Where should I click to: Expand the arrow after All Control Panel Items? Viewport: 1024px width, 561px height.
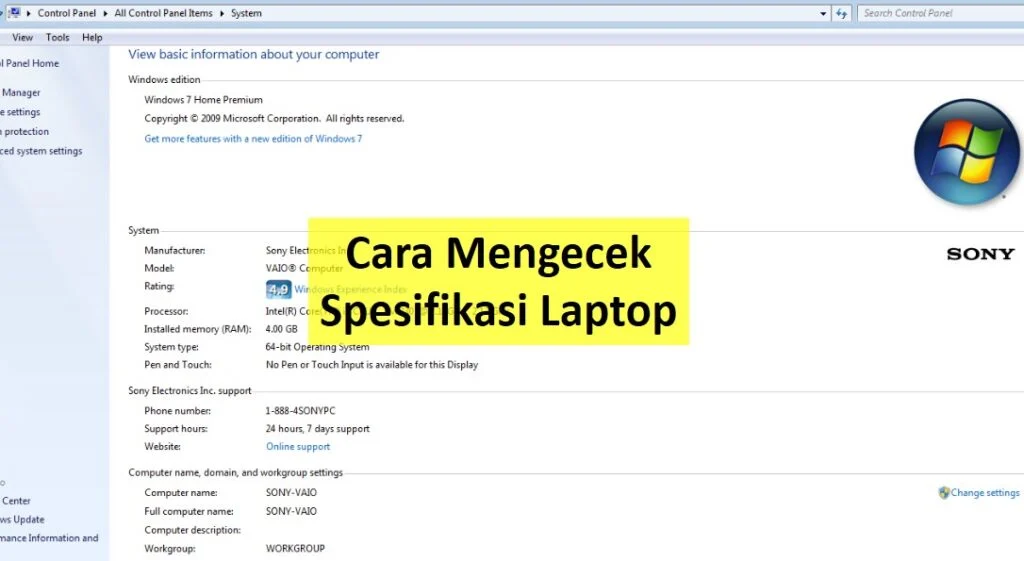tap(221, 13)
